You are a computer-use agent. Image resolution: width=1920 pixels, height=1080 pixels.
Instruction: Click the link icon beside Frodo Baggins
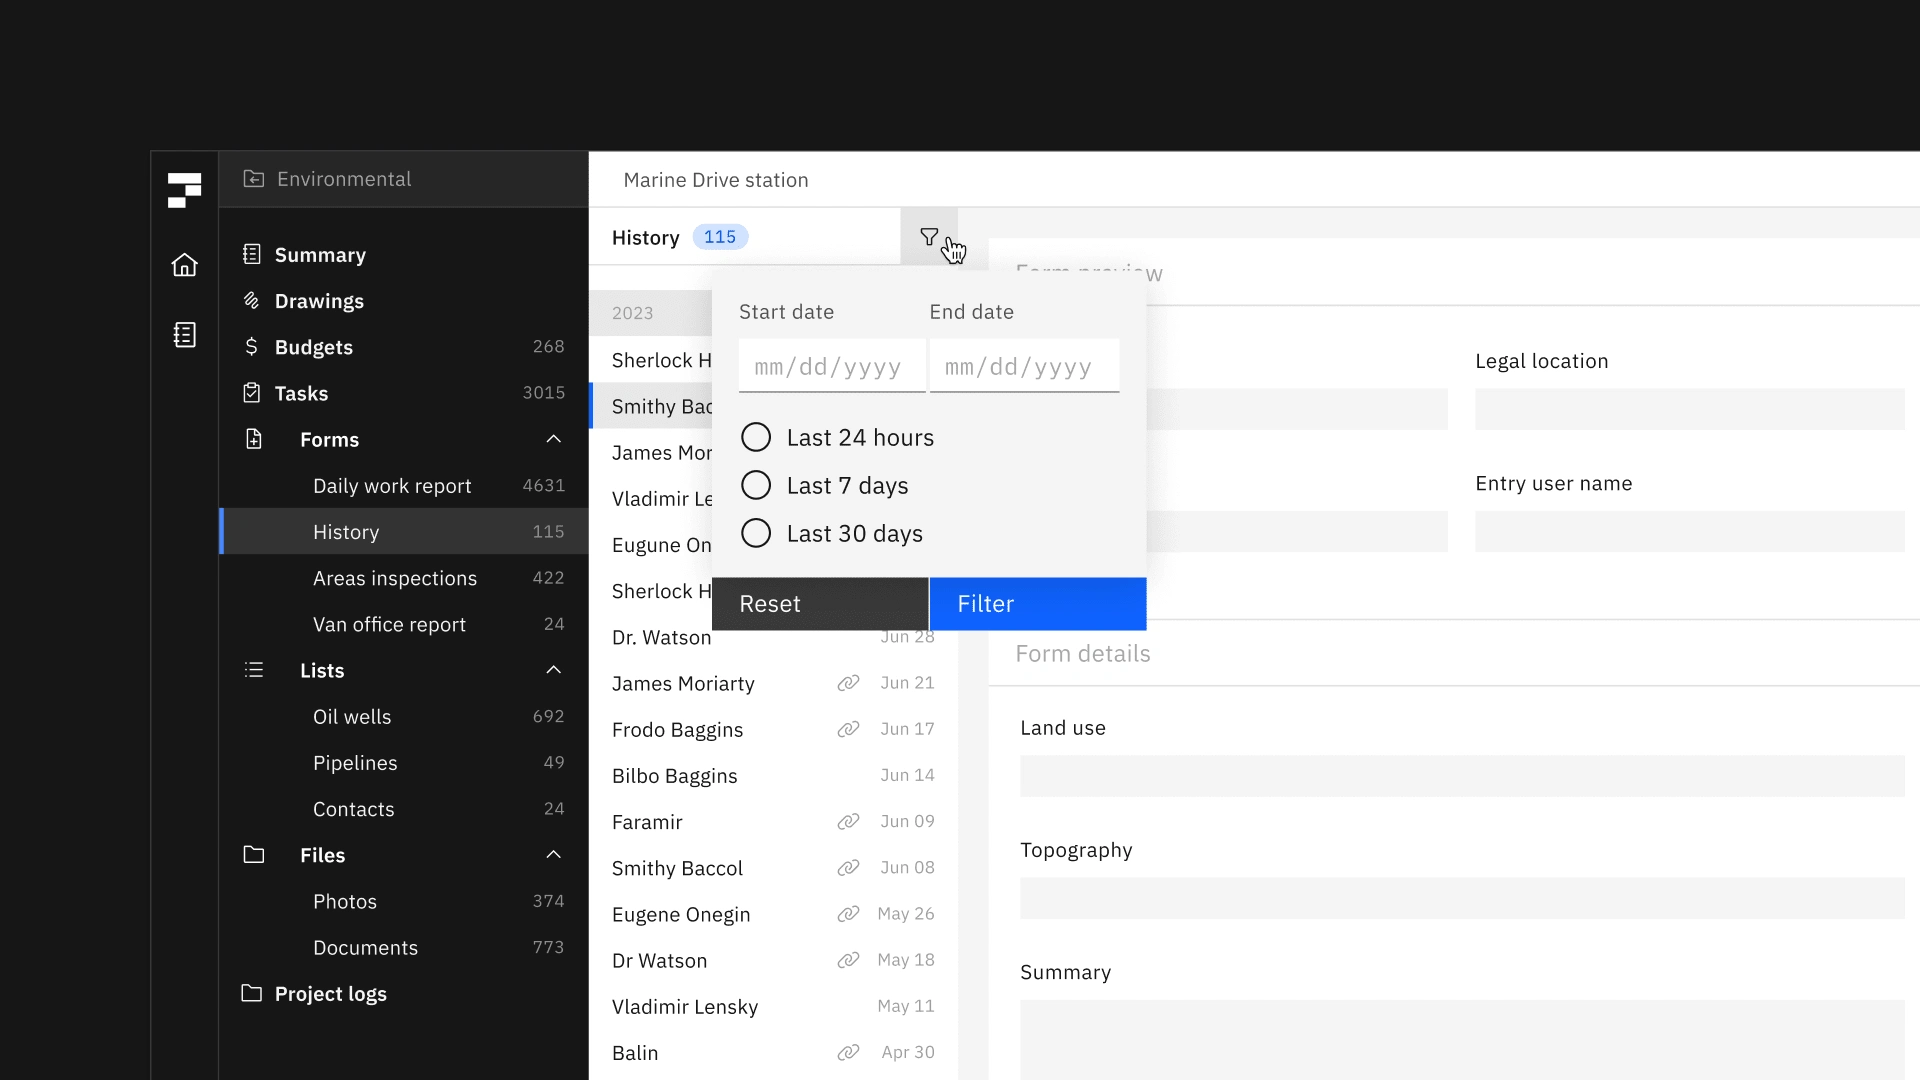click(848, 729)
